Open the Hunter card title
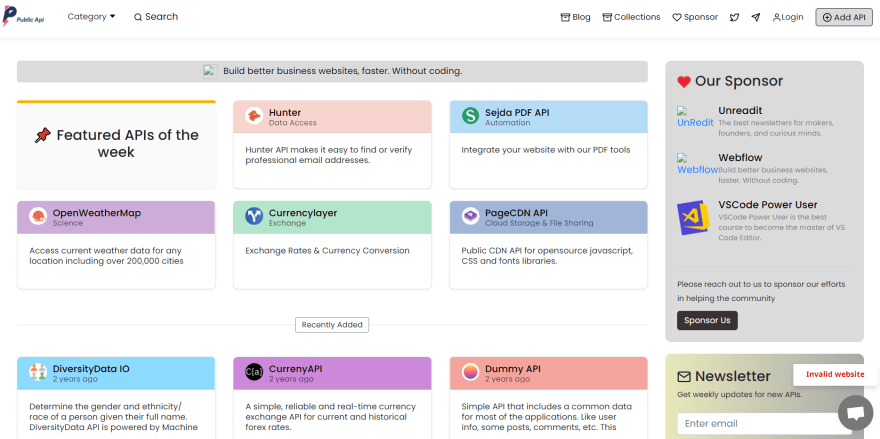This screenshot has height=439, width=880. 285,112
